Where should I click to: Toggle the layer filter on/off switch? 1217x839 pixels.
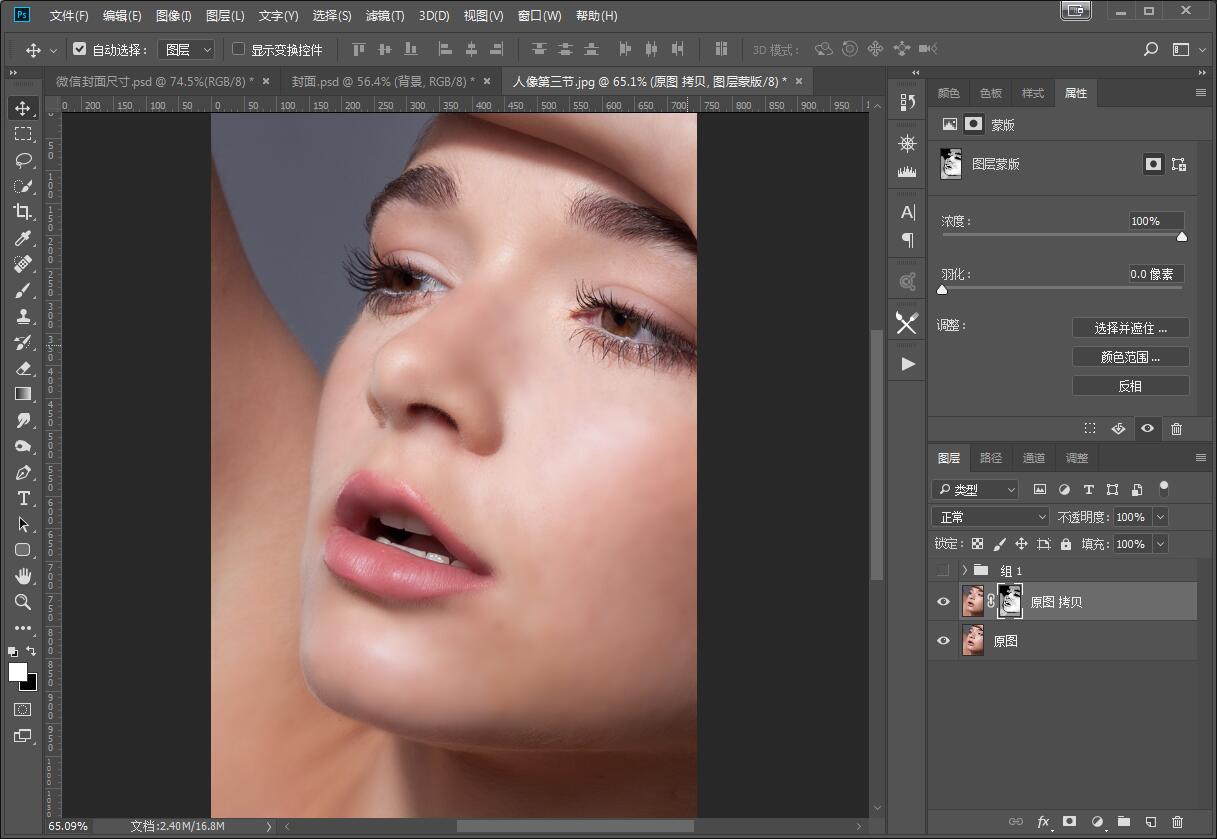(1163, 489)
